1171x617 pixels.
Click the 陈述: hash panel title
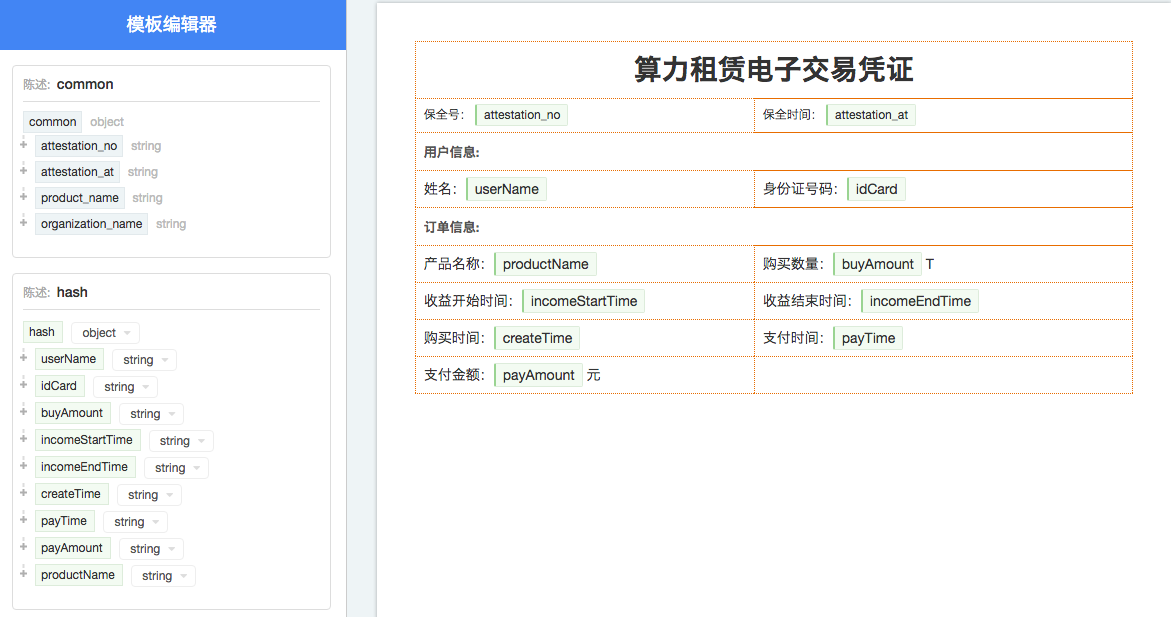(55, 292)
